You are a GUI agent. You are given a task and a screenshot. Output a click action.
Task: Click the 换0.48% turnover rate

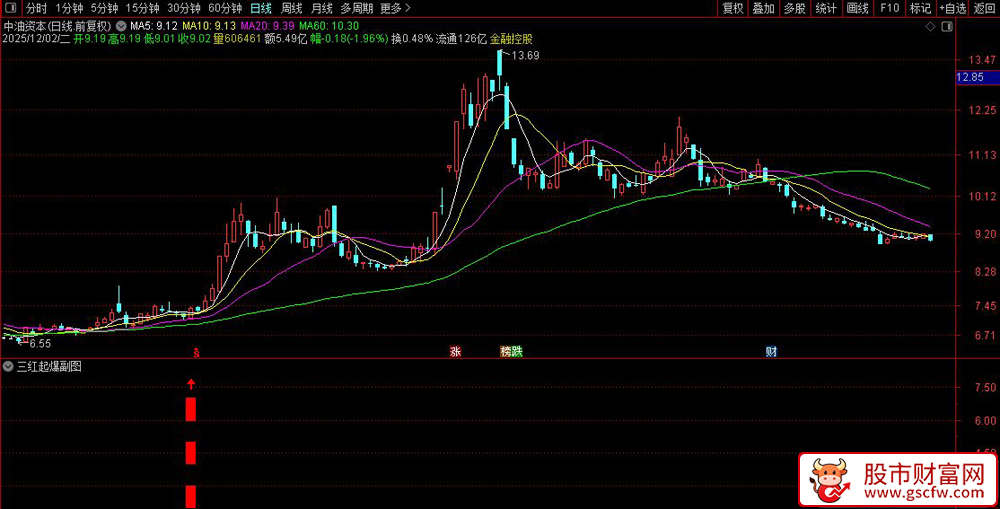click(412, 38)
